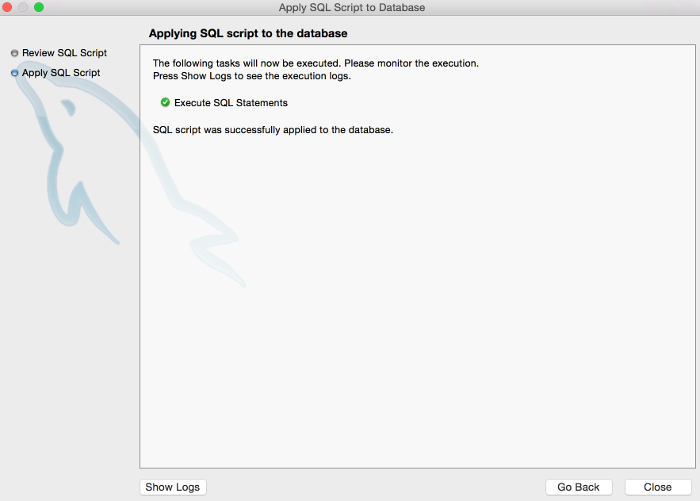Click the blue Apply SQL Script bullet
This screenshot has width=700, height=501.
15,73
